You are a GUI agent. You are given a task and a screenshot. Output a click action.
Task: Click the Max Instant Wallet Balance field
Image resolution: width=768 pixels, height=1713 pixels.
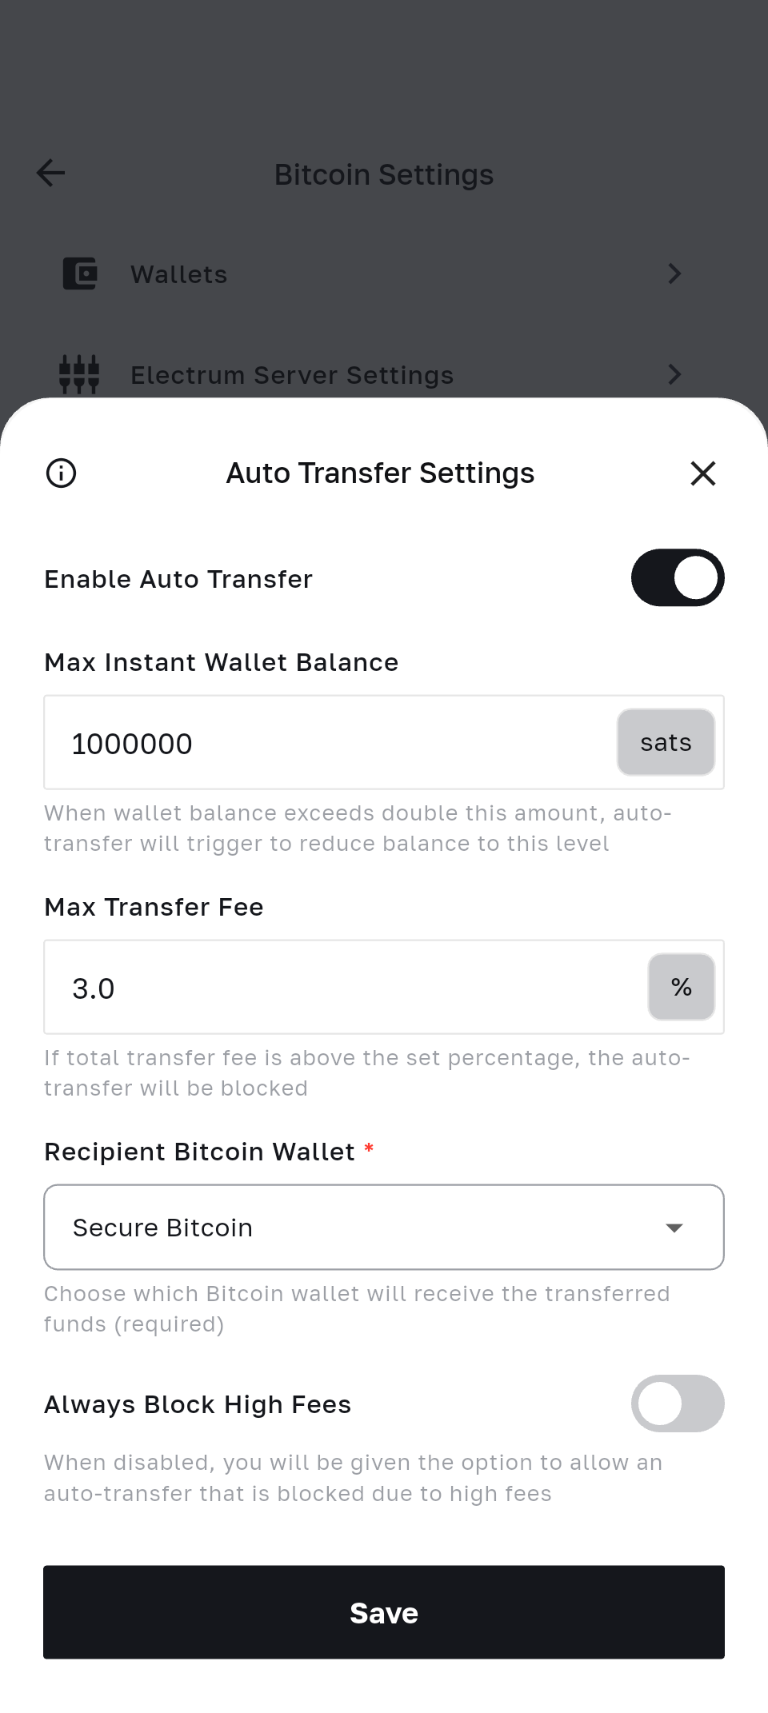[330, 743]
